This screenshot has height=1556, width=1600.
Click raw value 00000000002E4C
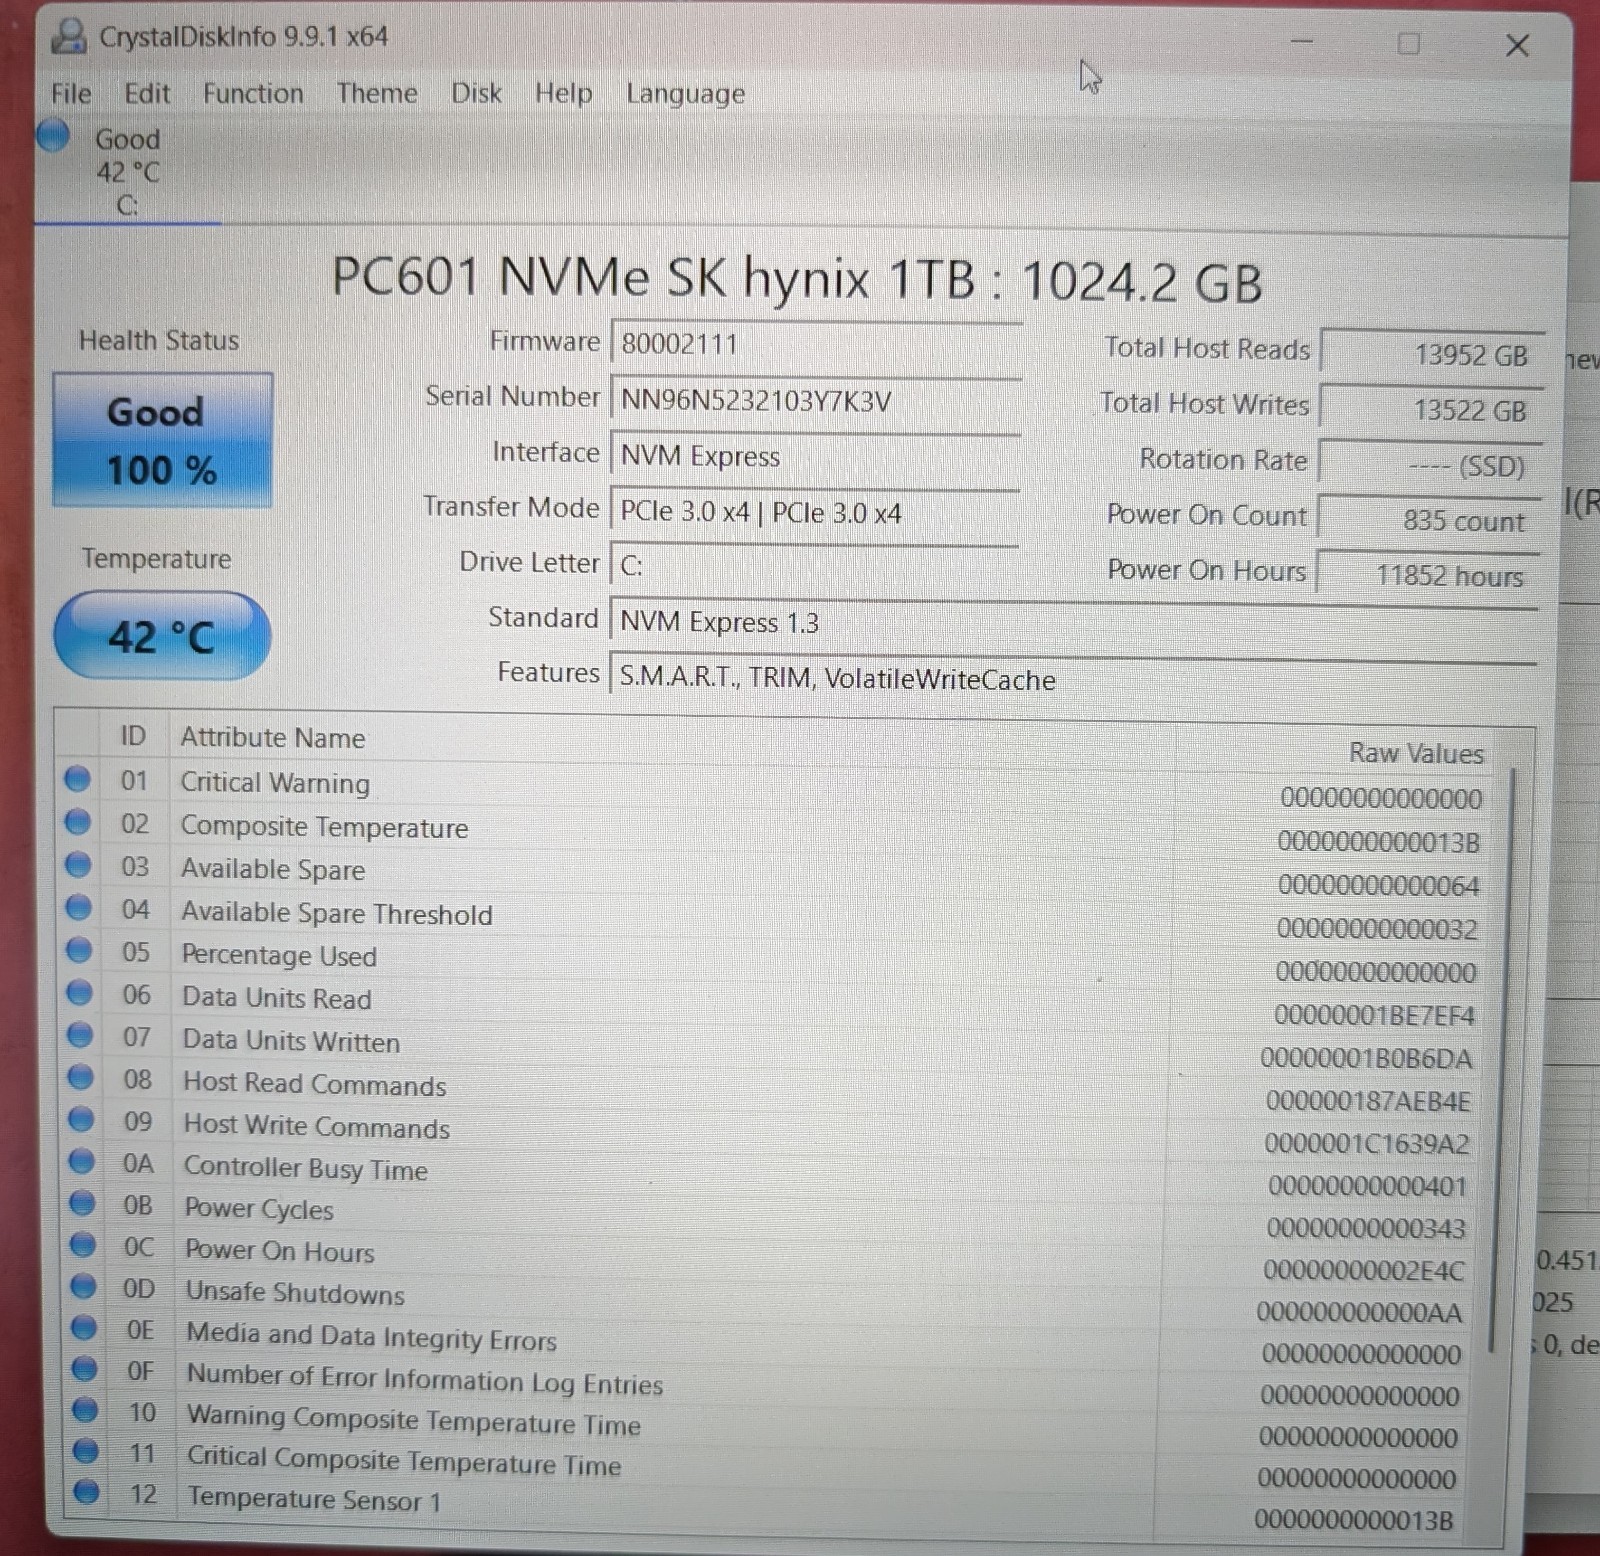pyautogui.click(x=1364, y=1270)
